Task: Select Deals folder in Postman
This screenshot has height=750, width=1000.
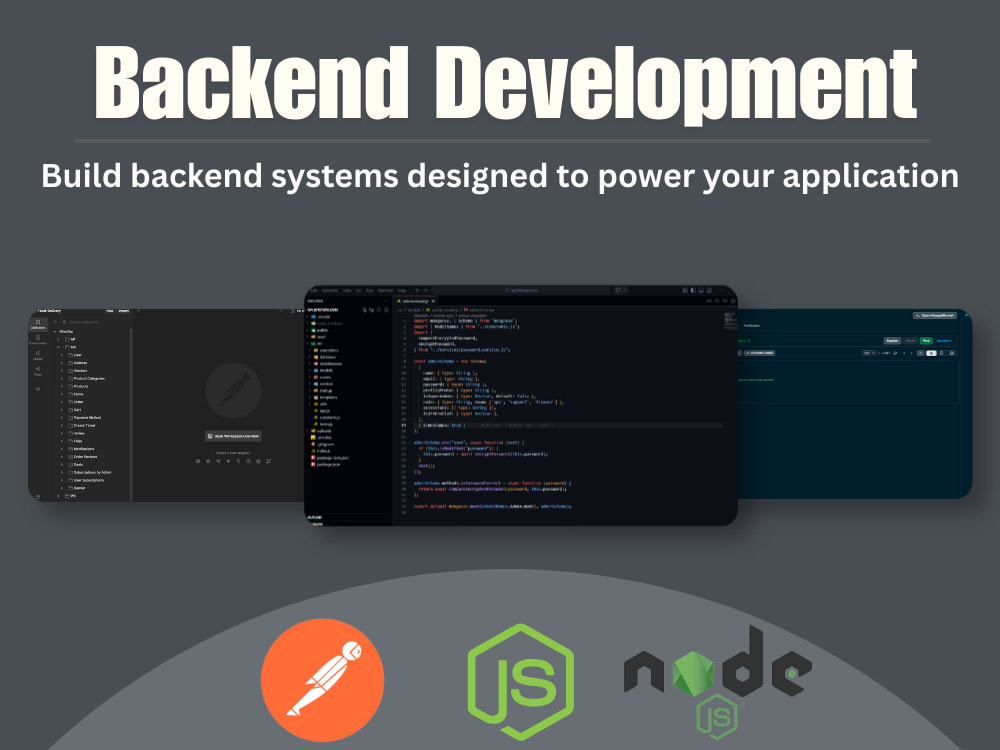Action: coord(74,465)
